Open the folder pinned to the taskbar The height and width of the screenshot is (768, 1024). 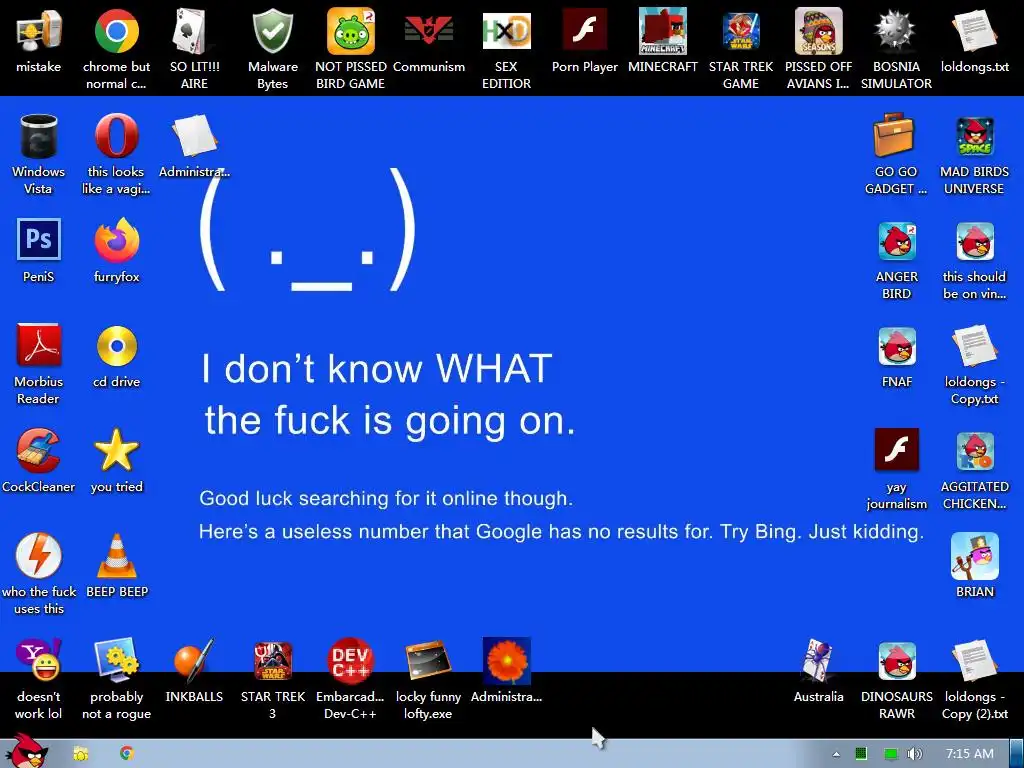pos(81,754)
